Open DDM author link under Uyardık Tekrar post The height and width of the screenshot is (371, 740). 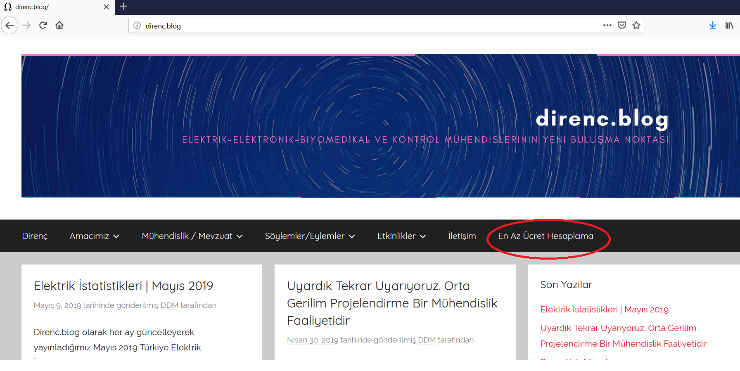click(x=427, y=340)
